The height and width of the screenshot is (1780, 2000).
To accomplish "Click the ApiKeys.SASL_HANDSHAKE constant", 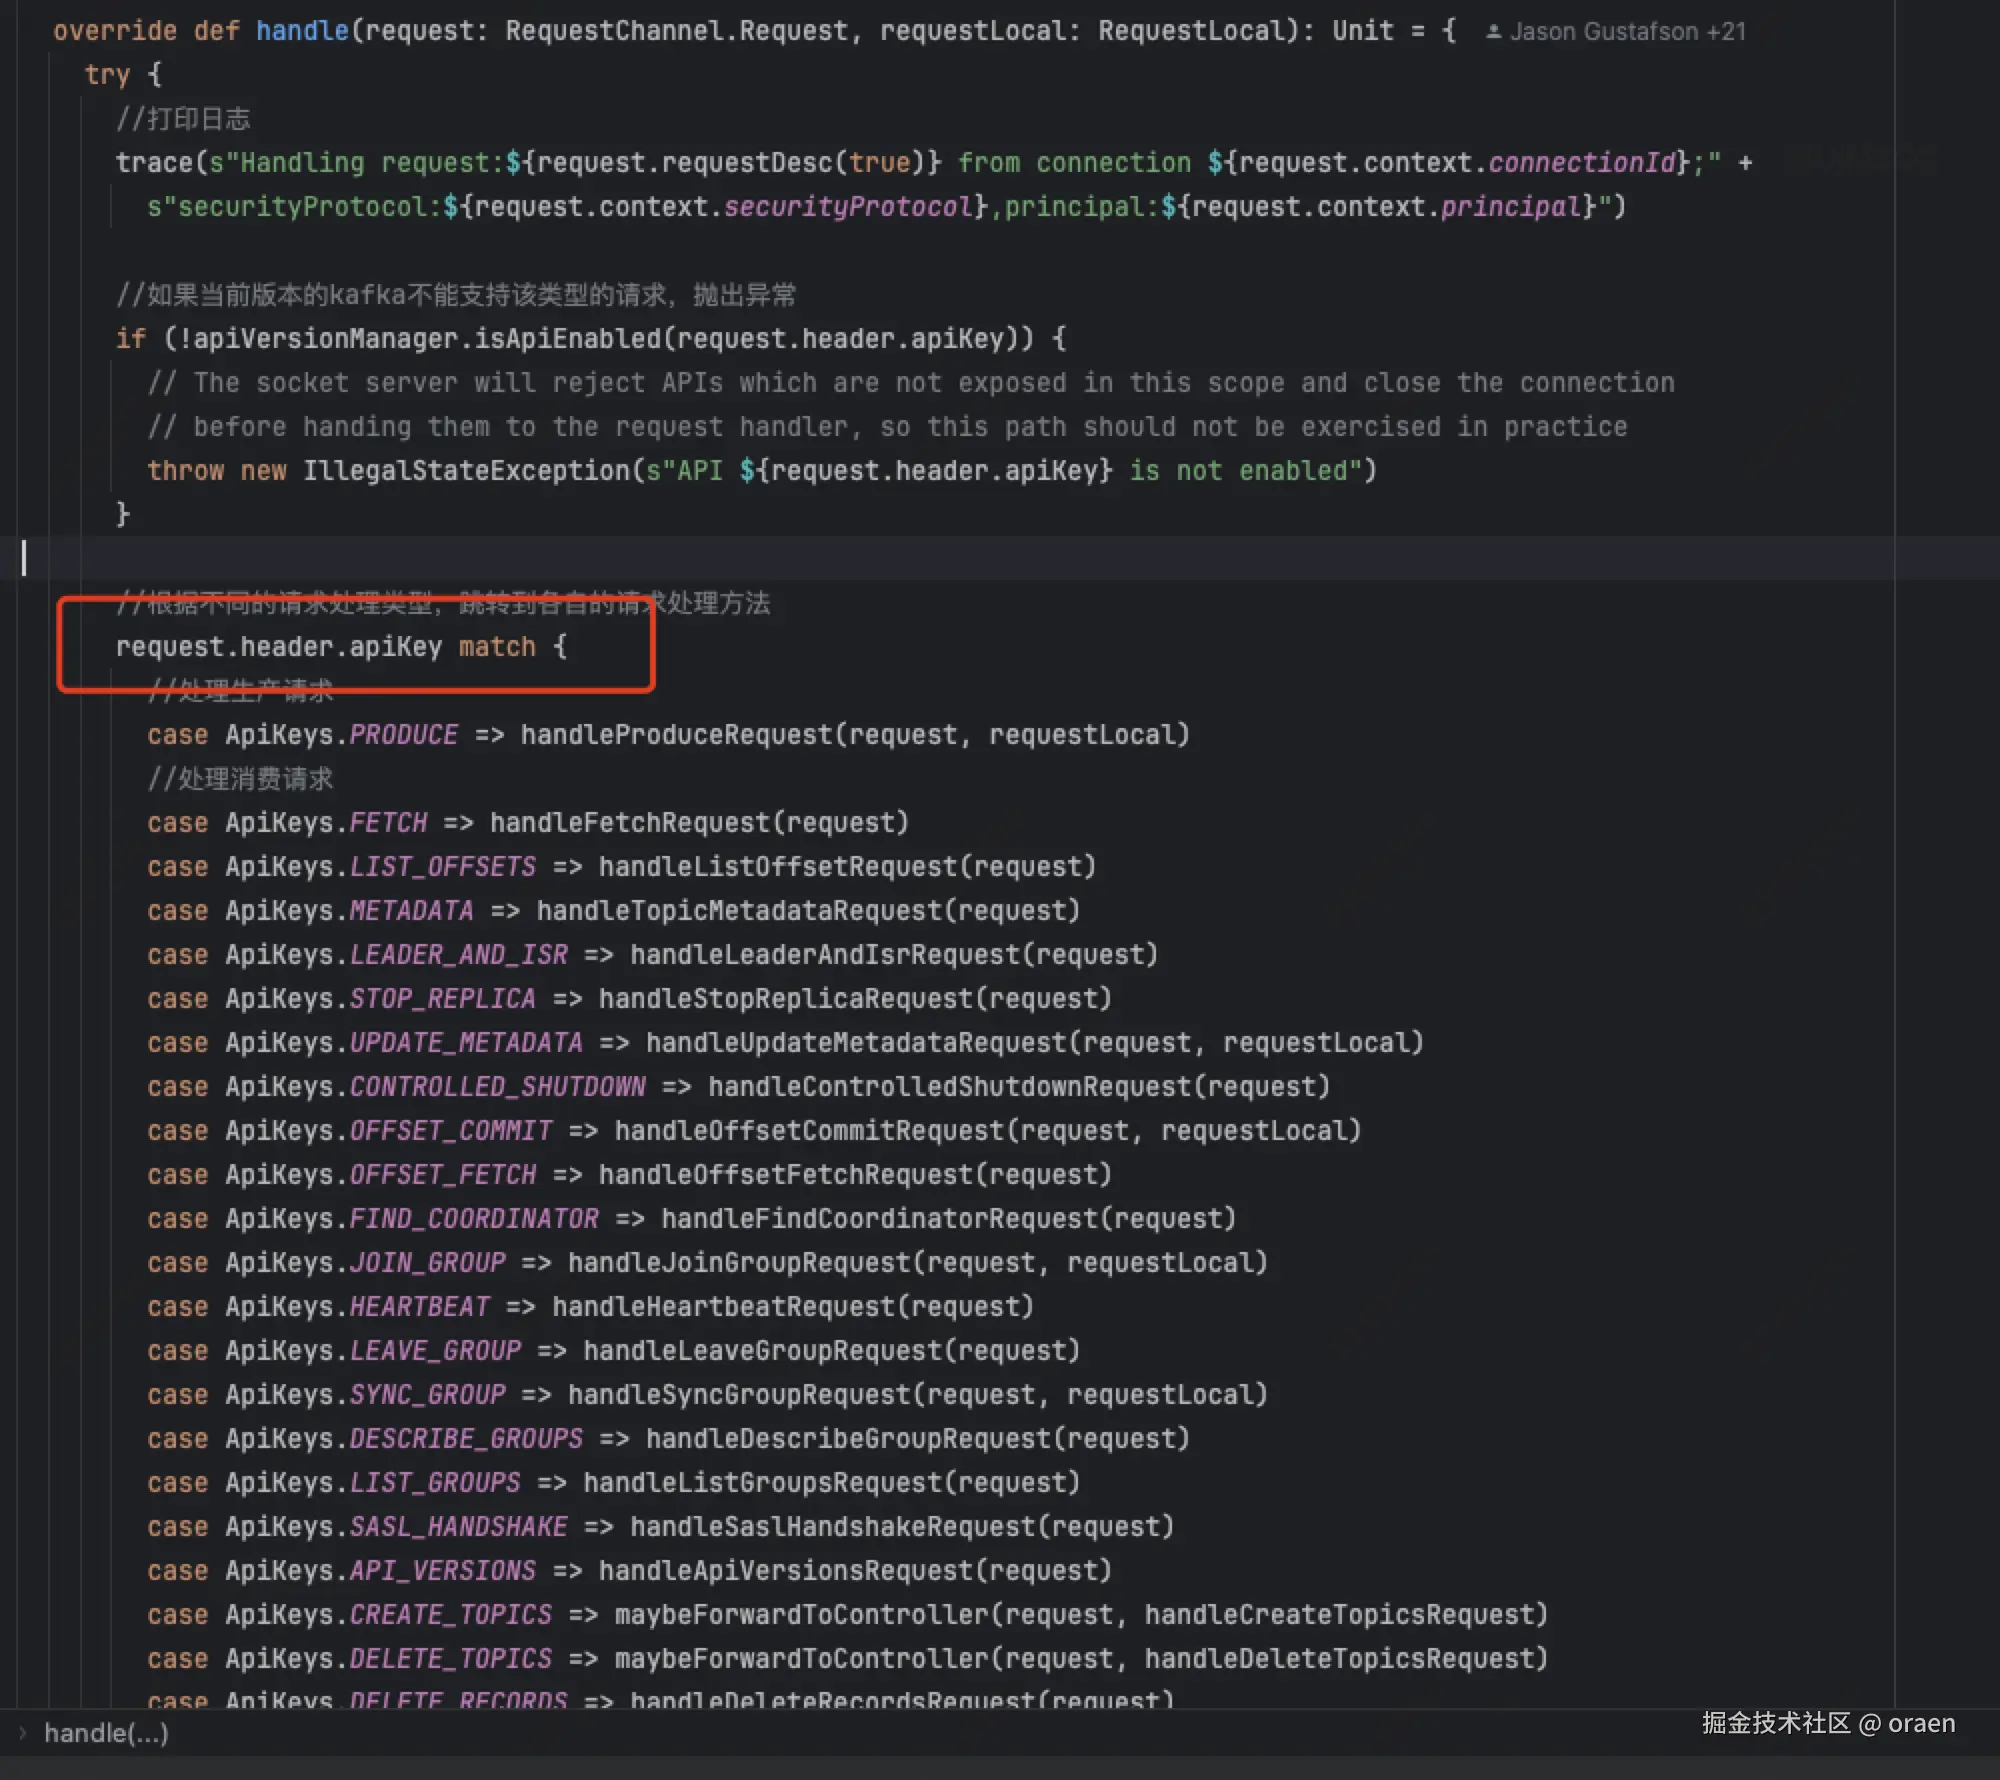I will point(457,1527).
